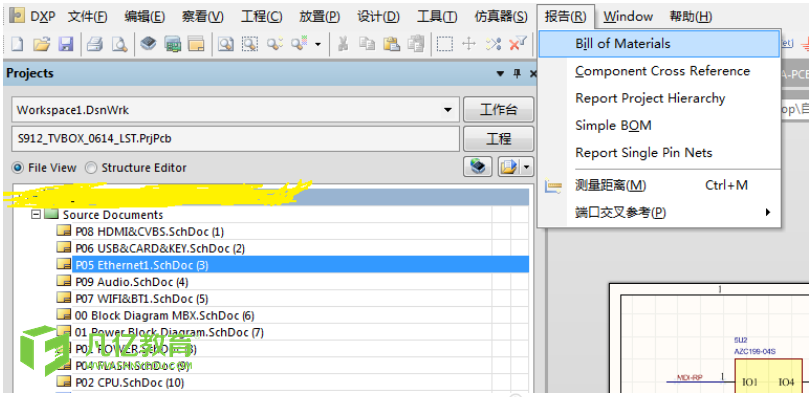
Task: Select the File View radio button
Action: point(18,168)
